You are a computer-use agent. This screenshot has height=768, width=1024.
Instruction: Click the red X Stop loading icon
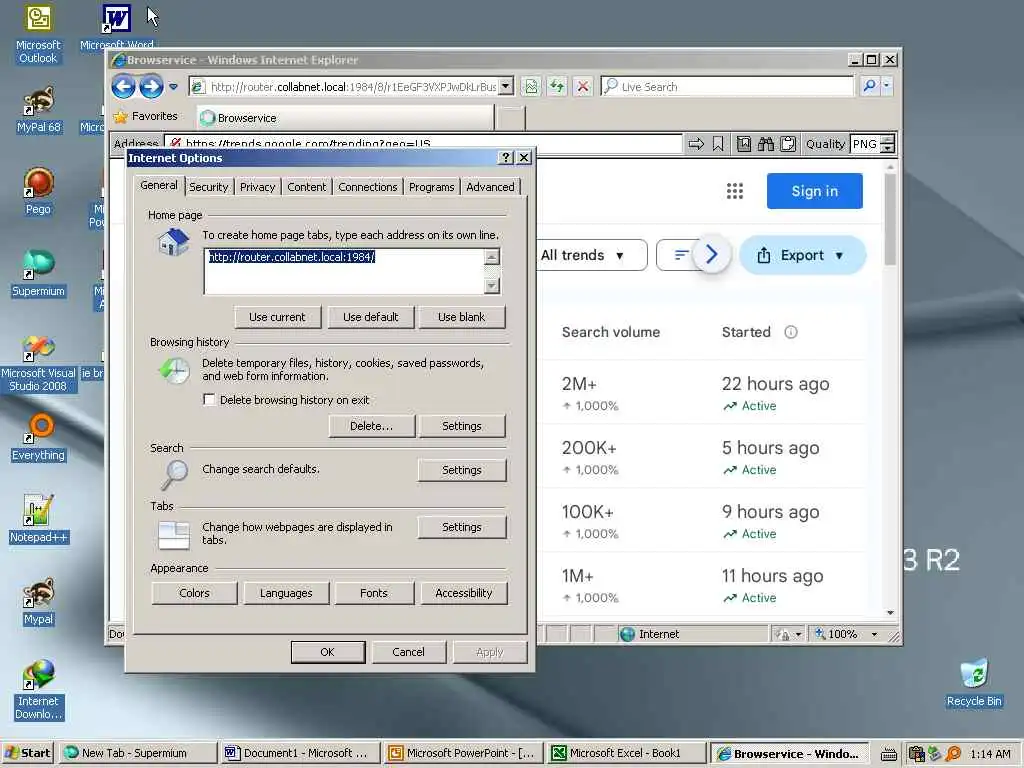pyautogui.click(x=583, y=86)
